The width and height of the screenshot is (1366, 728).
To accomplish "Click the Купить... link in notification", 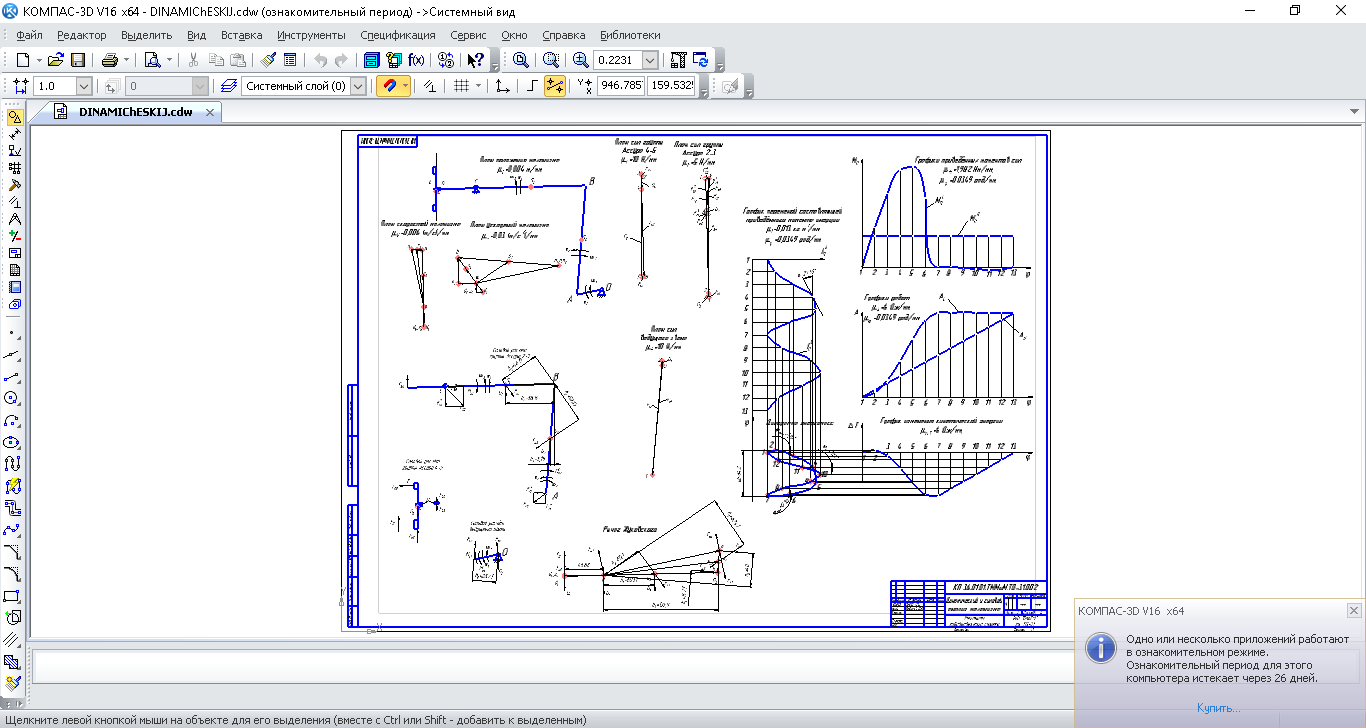I will tap(1217, 708).
